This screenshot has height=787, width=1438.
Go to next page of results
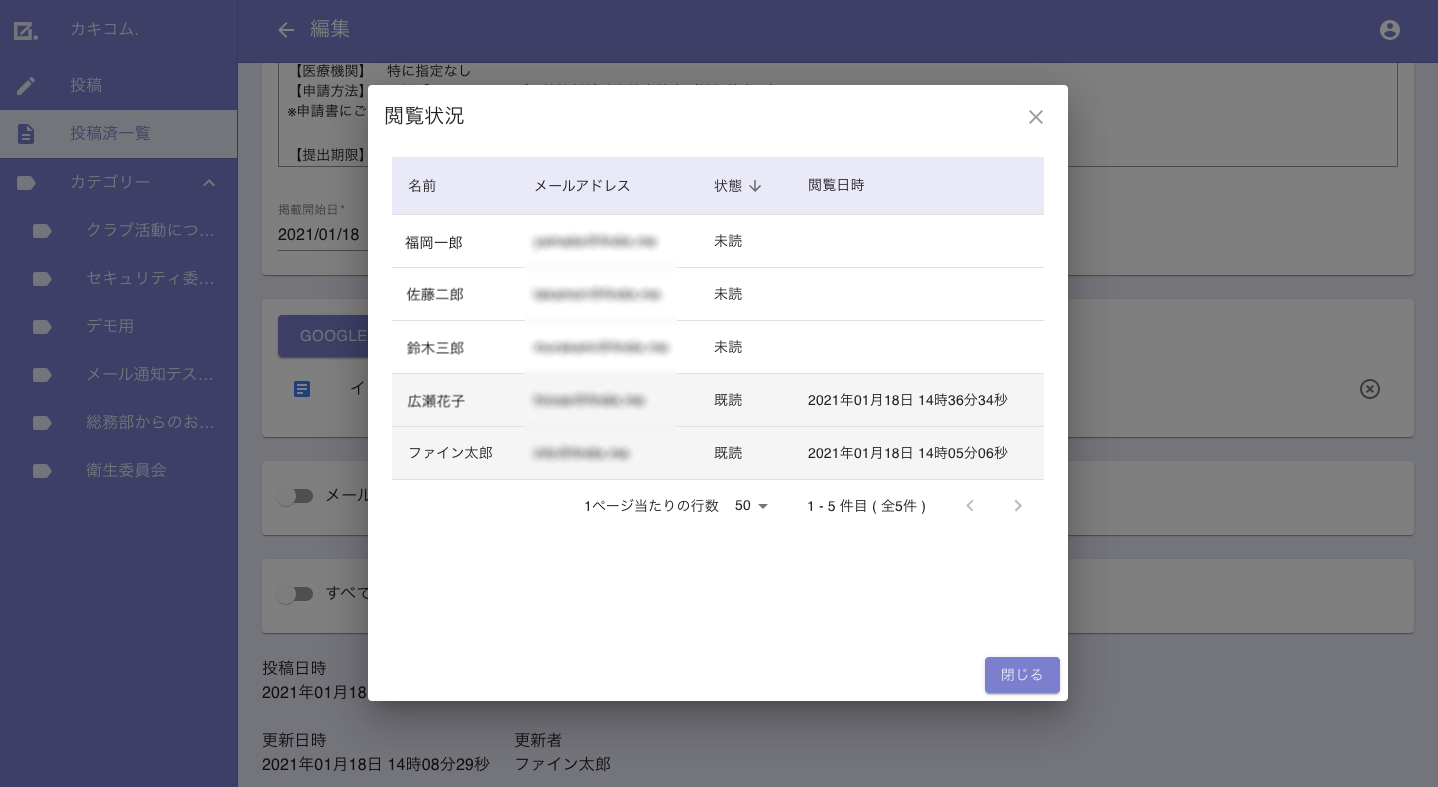coord(1018,506)
